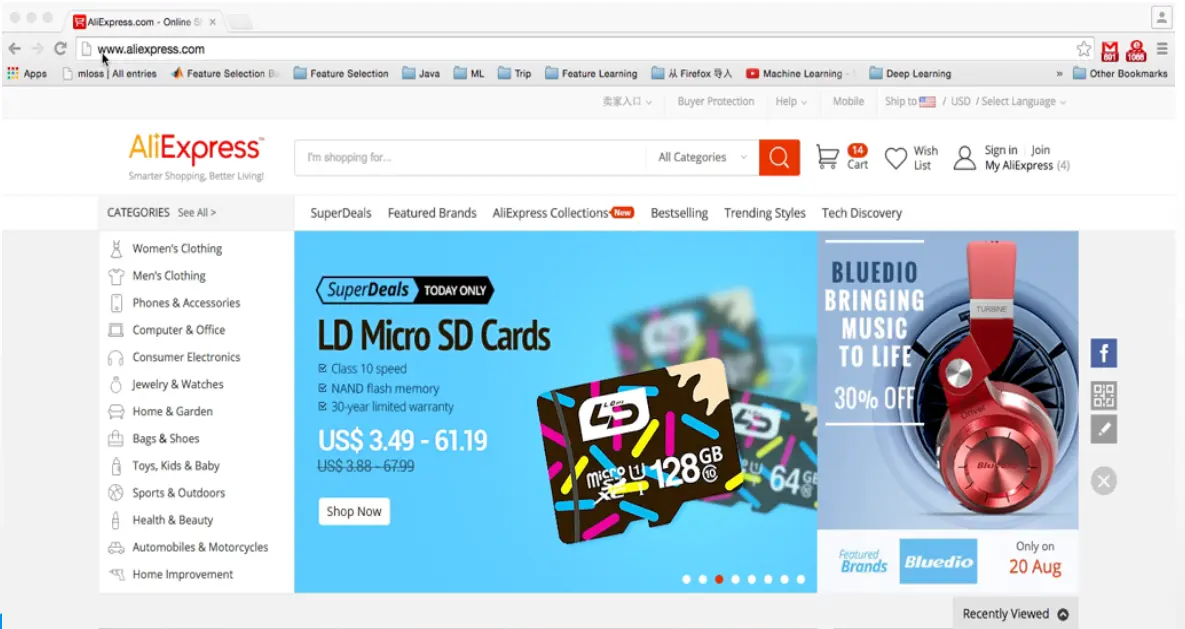Viewport: 1185px width, 629px height.
Task: Open the Deep Learning bookmark folder
Action: click(910, 73)
